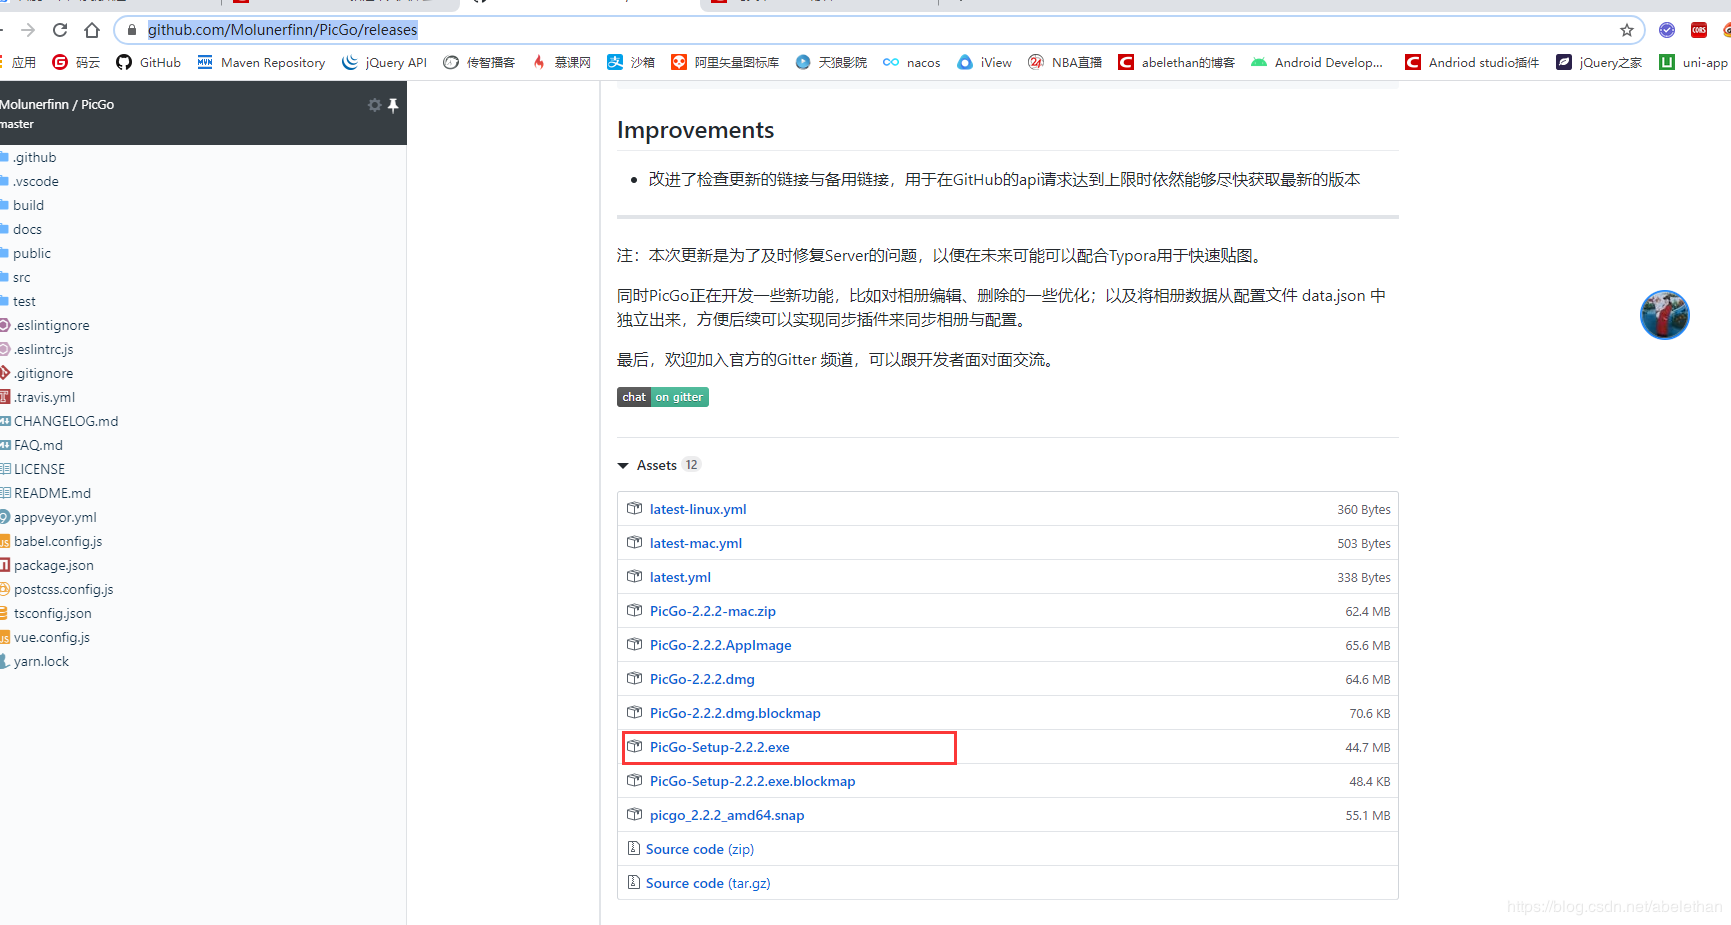Open the jQuery API bookmark

pos(384,62)
